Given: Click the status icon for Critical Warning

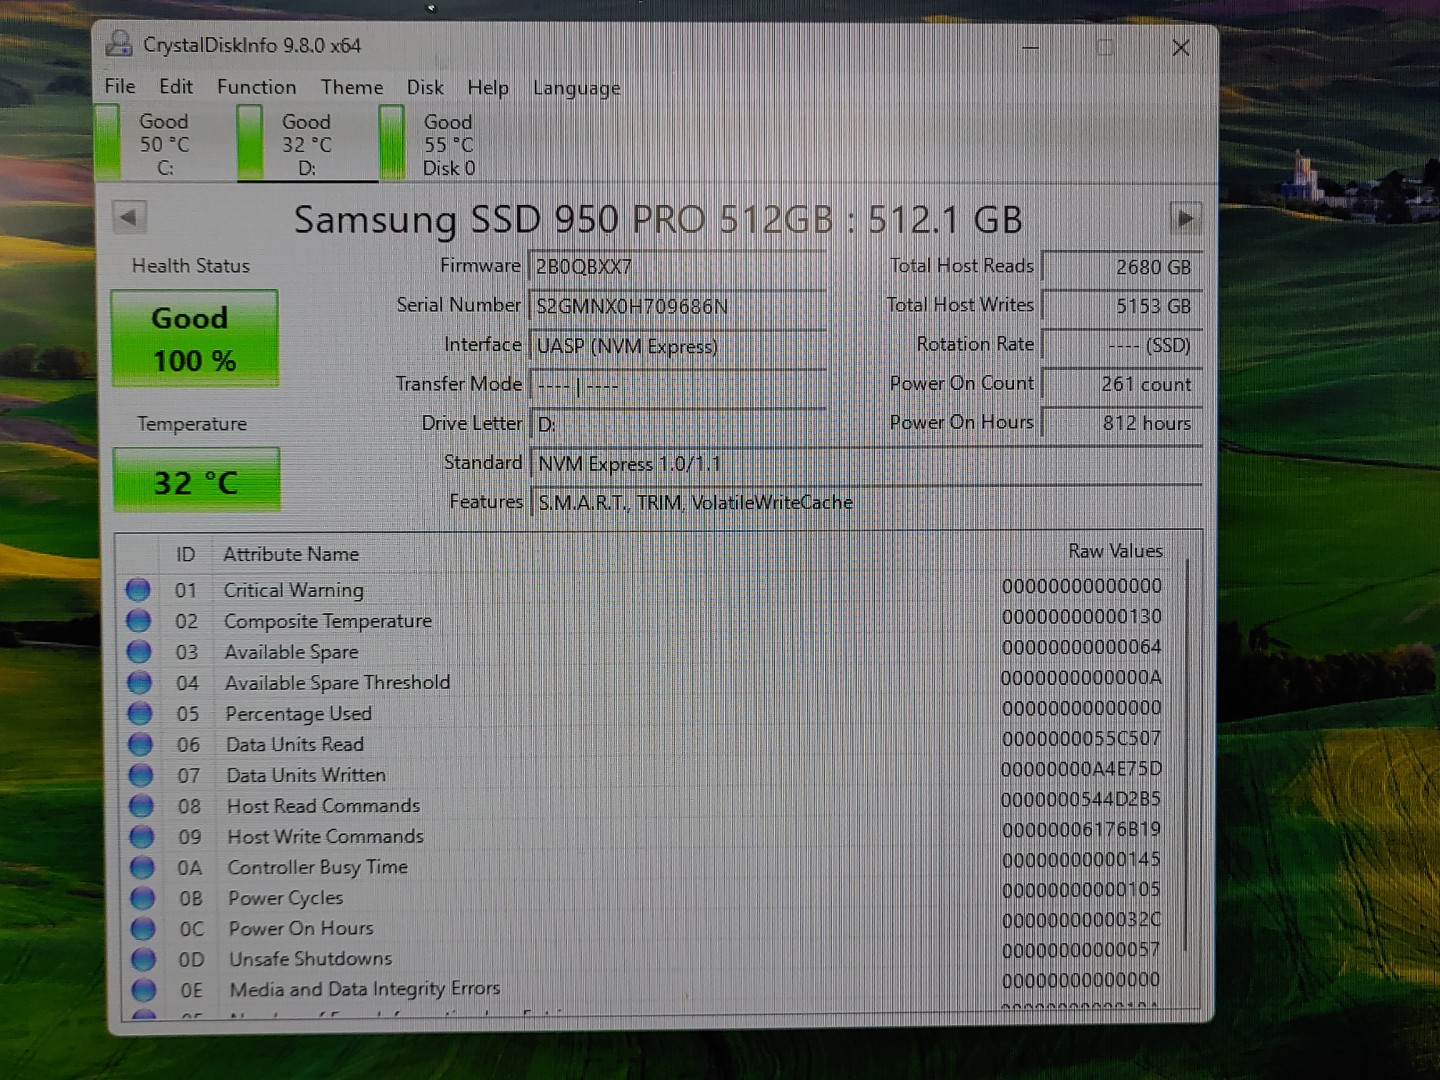Looking at the screenshot, I should pyautogui.click(x=138, y=590).
